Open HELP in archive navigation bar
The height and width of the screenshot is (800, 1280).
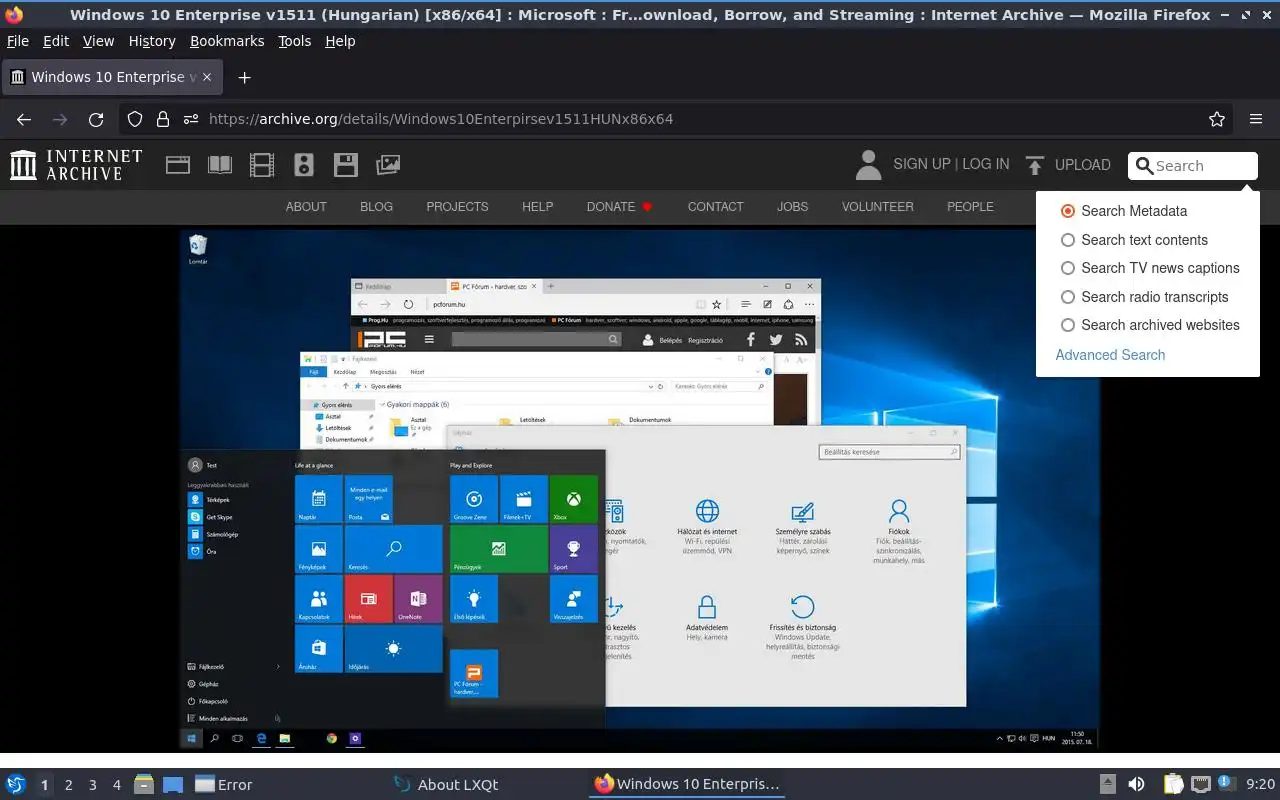537,207
